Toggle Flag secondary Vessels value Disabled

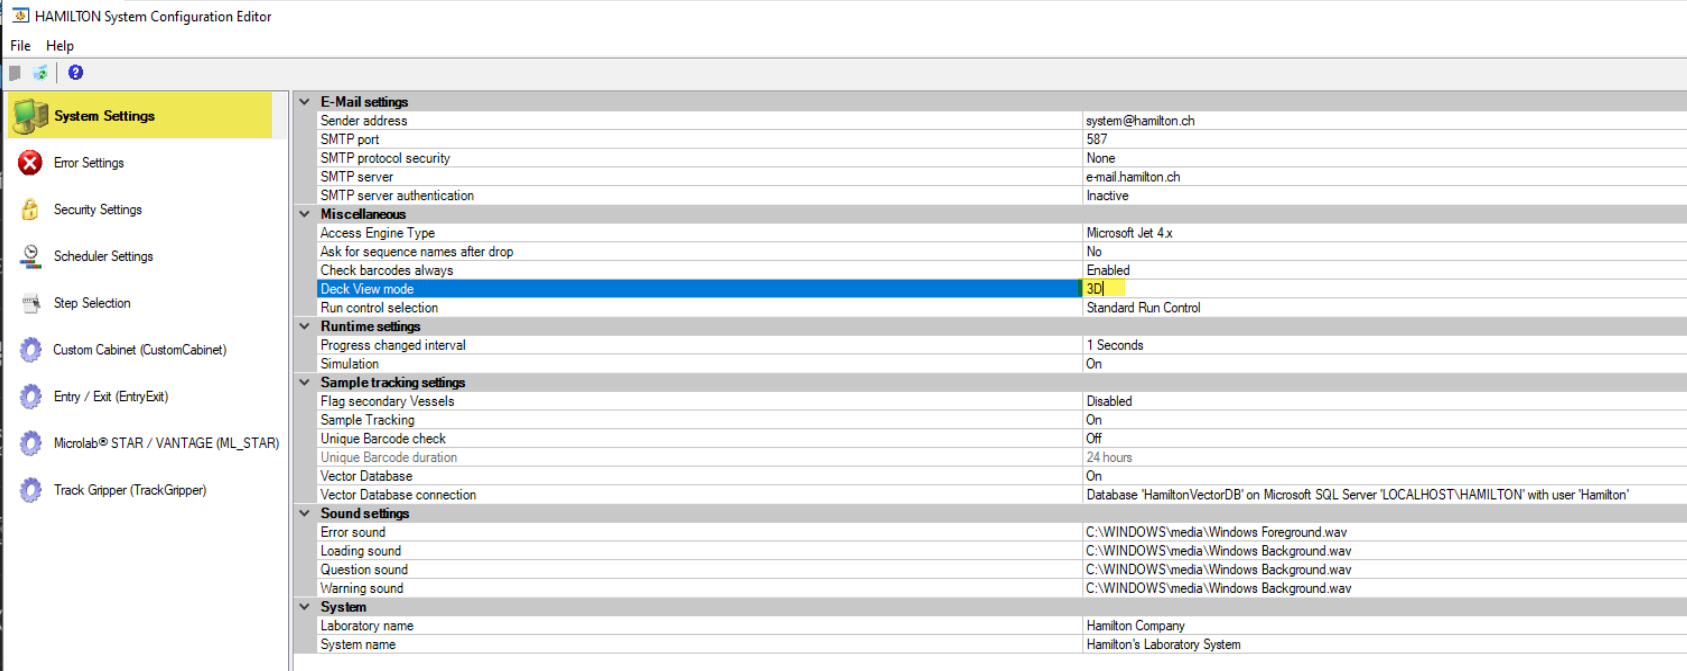coord(1384,401)
